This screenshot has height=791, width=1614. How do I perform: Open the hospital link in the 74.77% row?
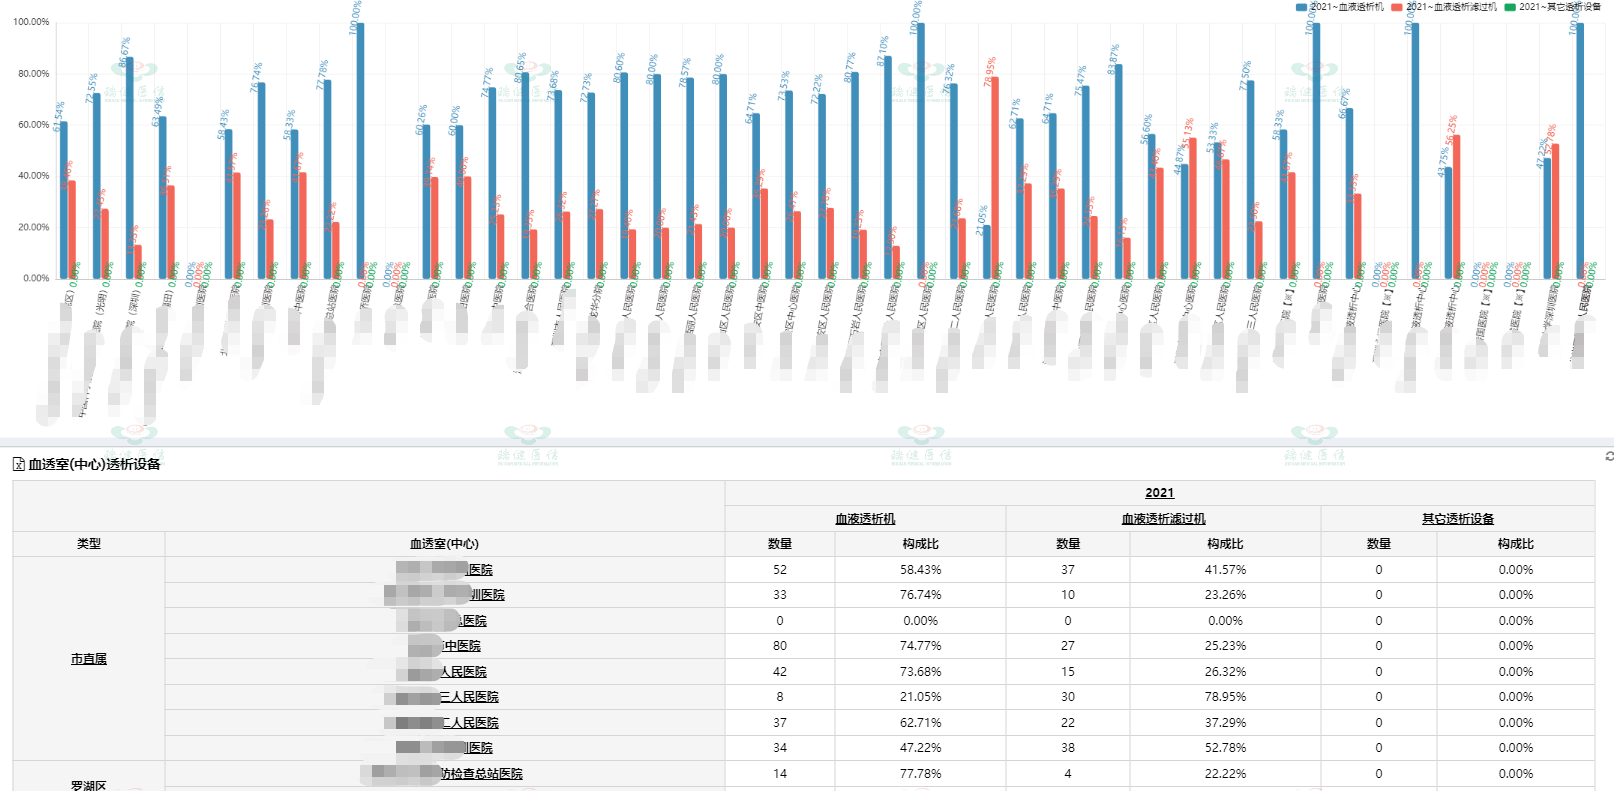coord(462,646)
